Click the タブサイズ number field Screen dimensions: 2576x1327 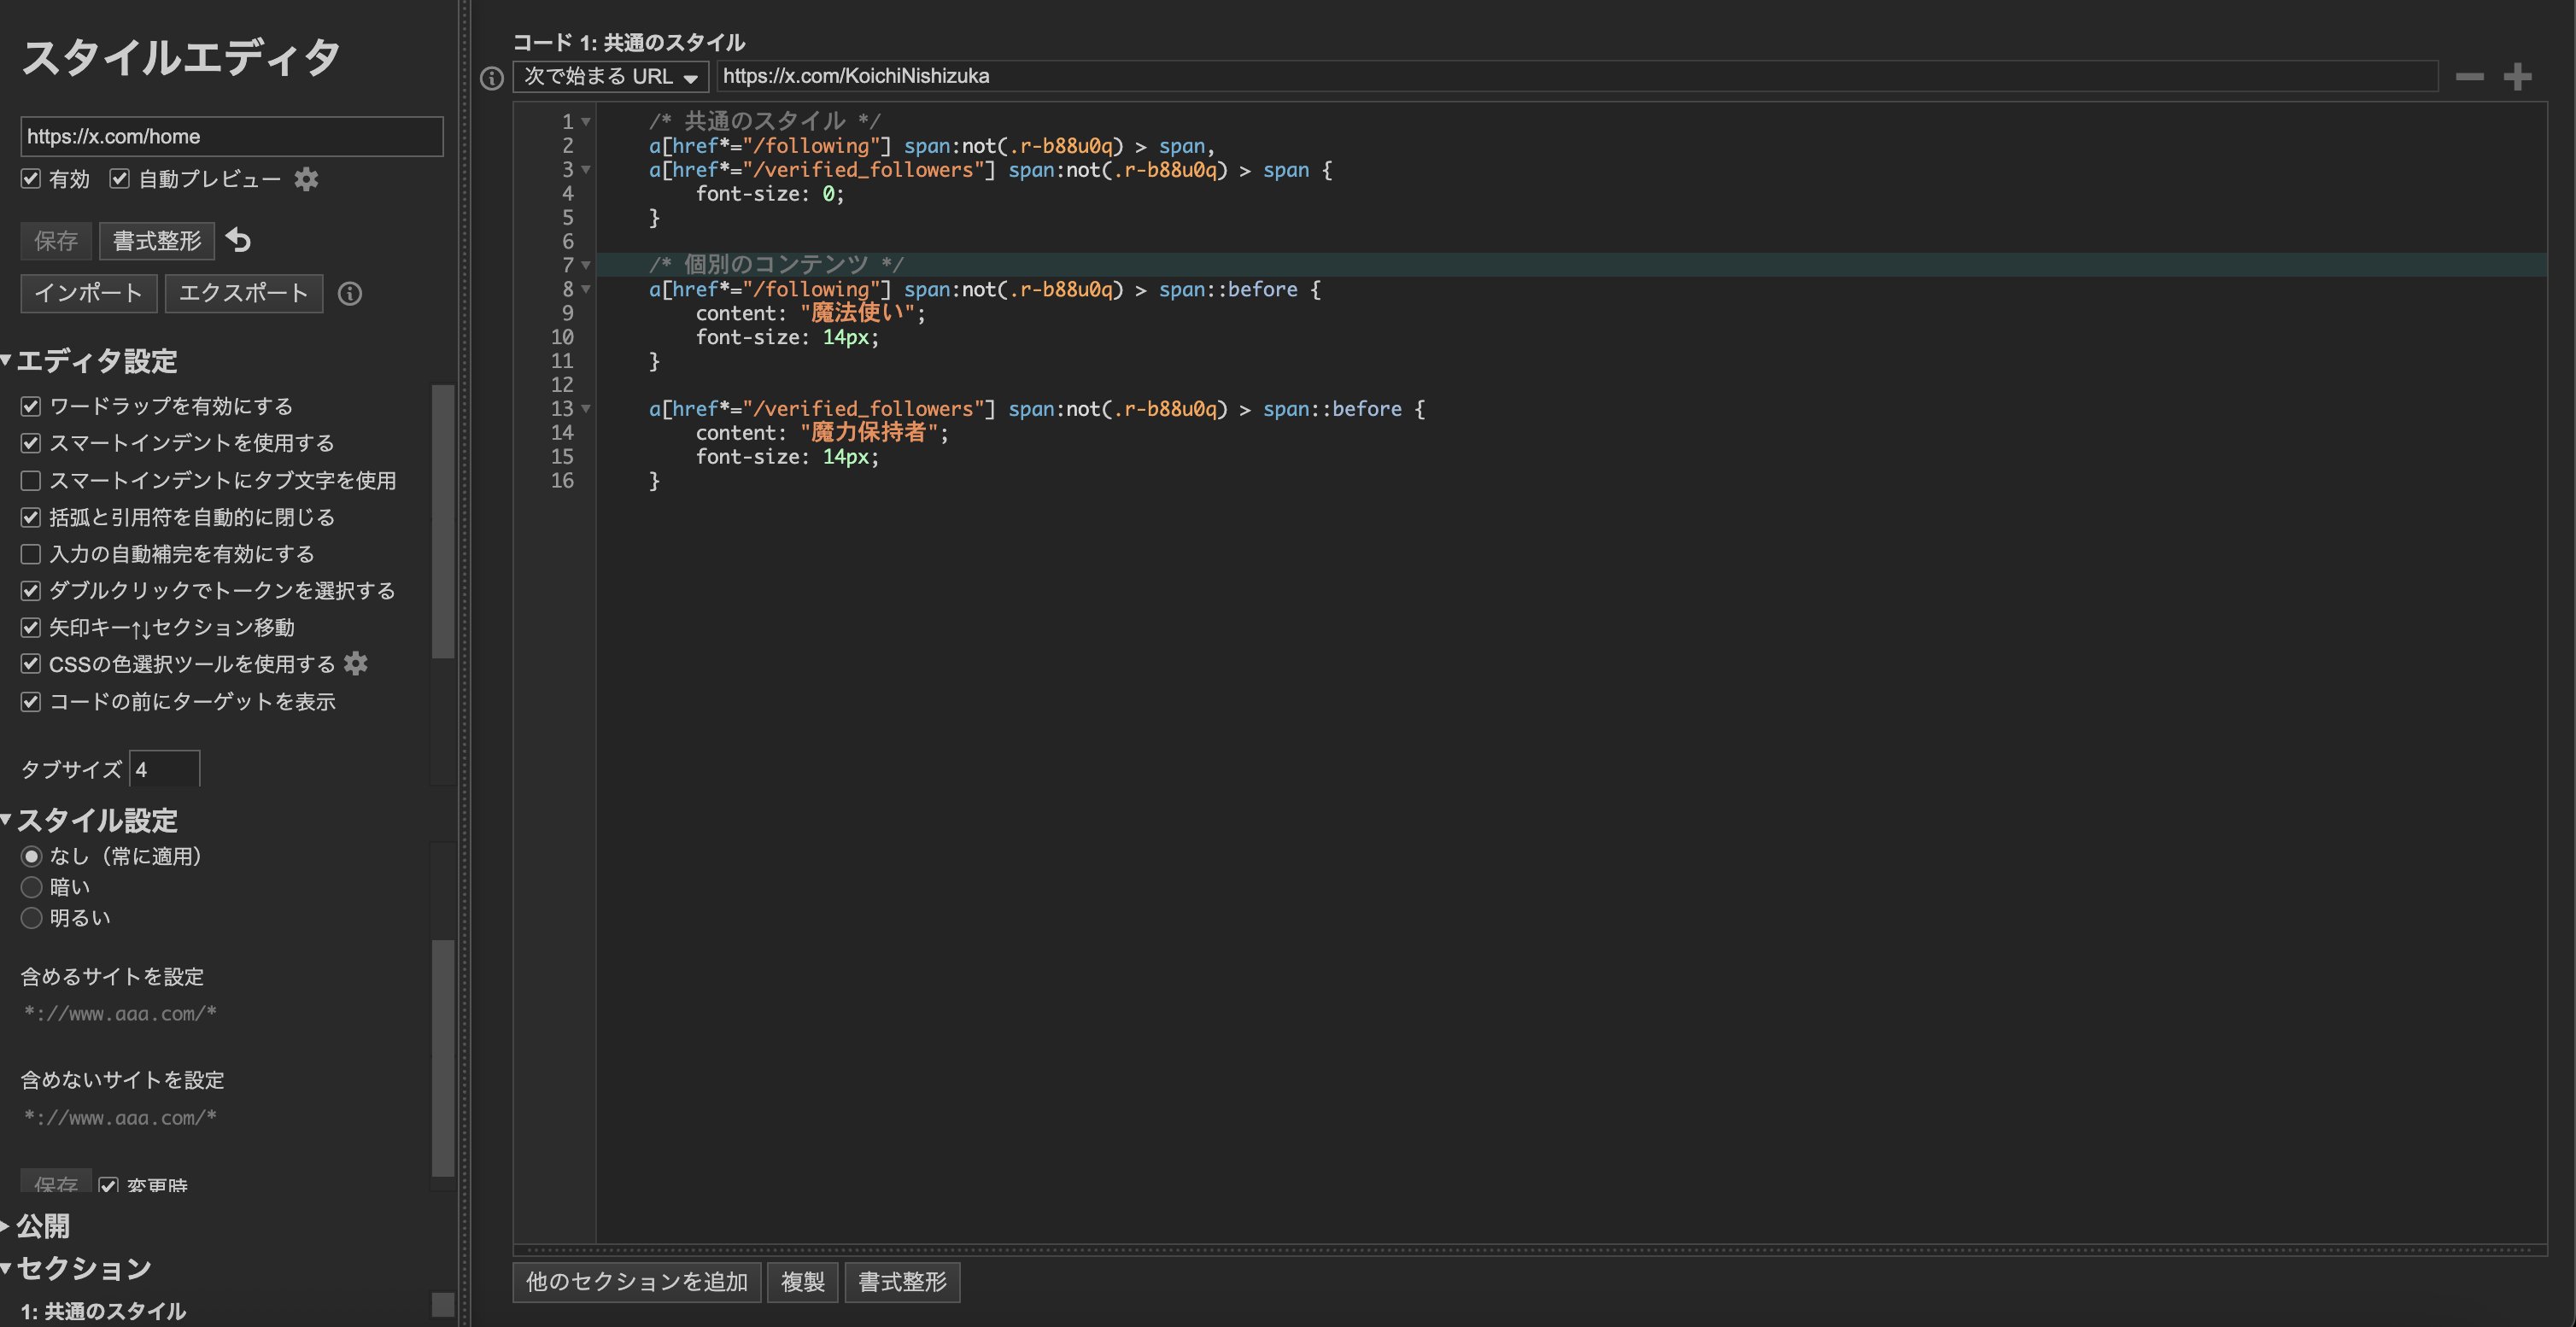165,769
